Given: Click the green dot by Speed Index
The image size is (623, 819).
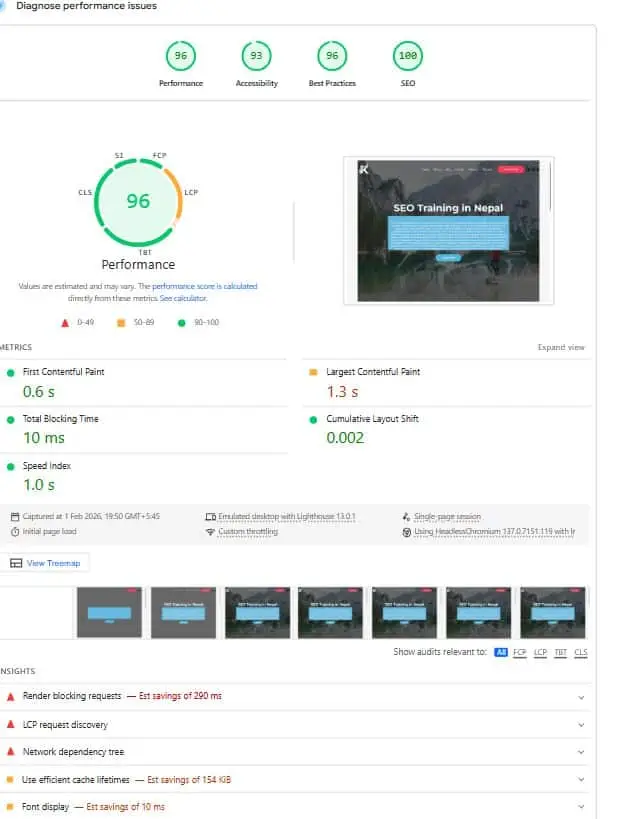Looking at the screenshot, I should 10,467.
